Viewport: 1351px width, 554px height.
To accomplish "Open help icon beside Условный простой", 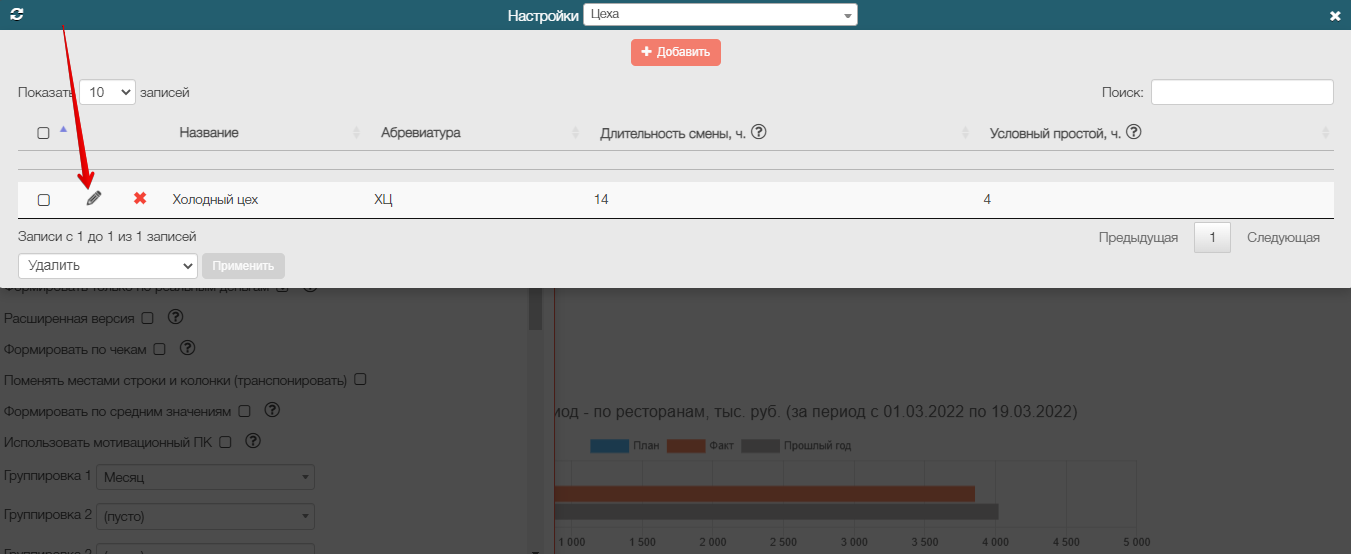I will coord(1133,132).
